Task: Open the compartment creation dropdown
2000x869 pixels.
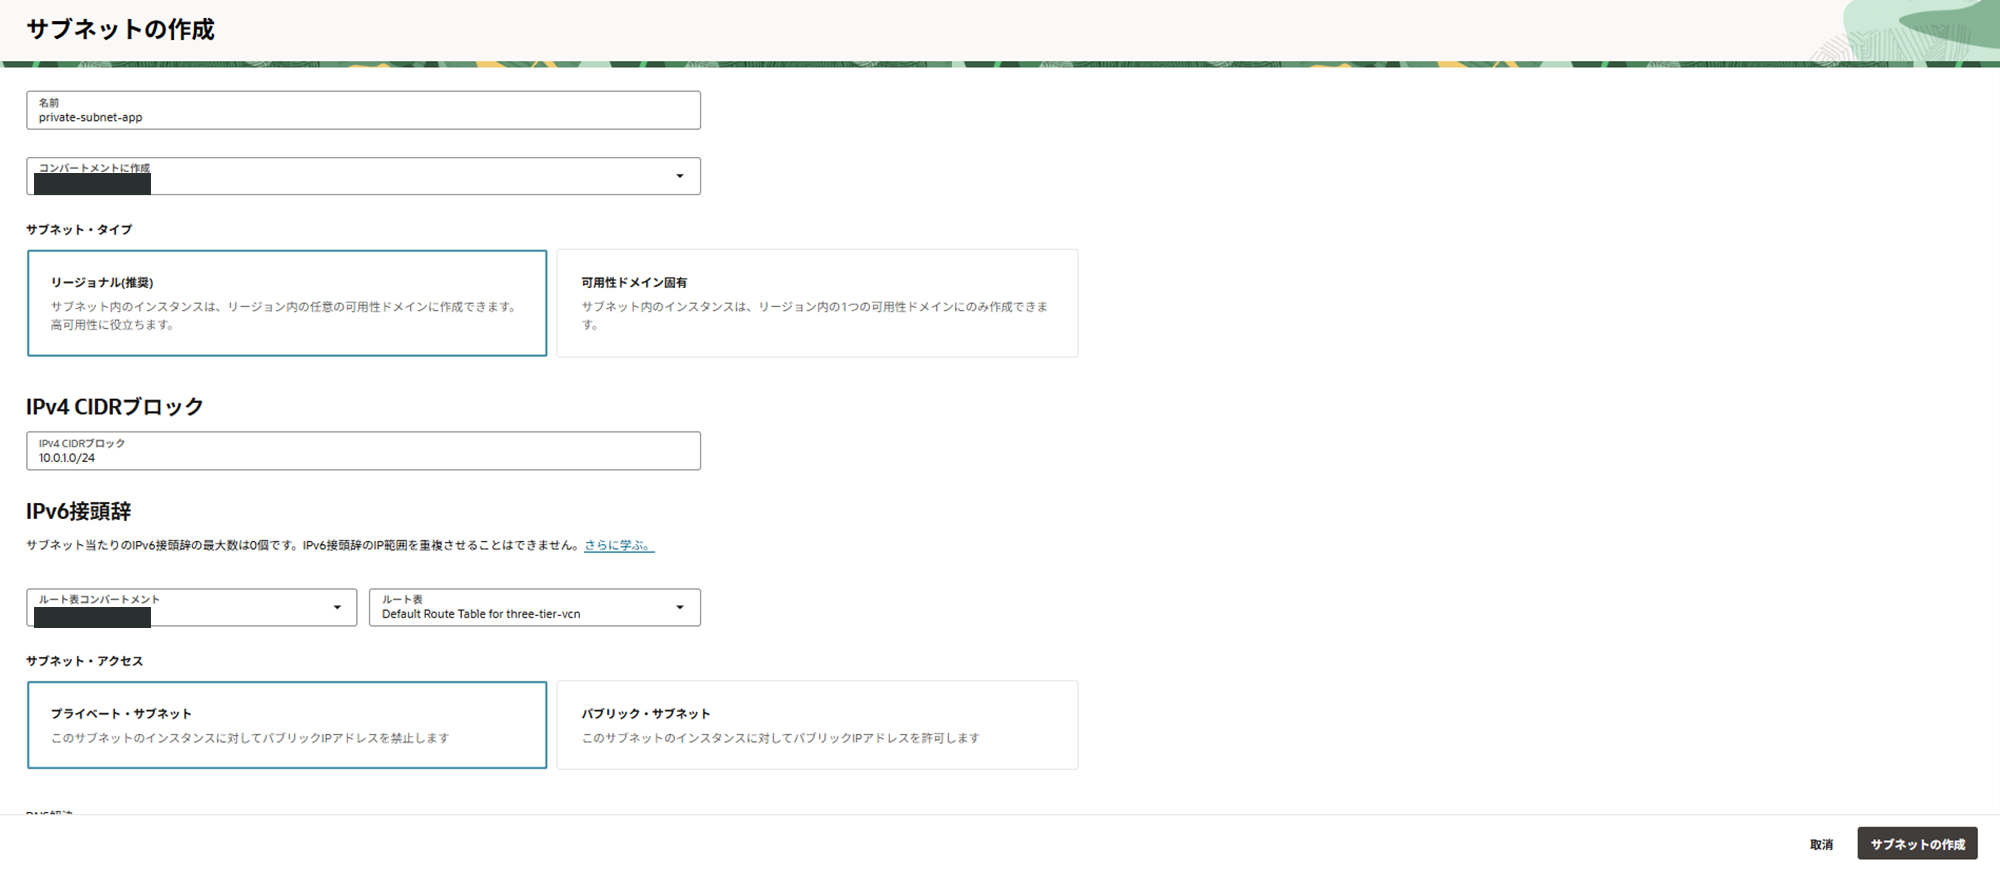Action: point(363,176)
